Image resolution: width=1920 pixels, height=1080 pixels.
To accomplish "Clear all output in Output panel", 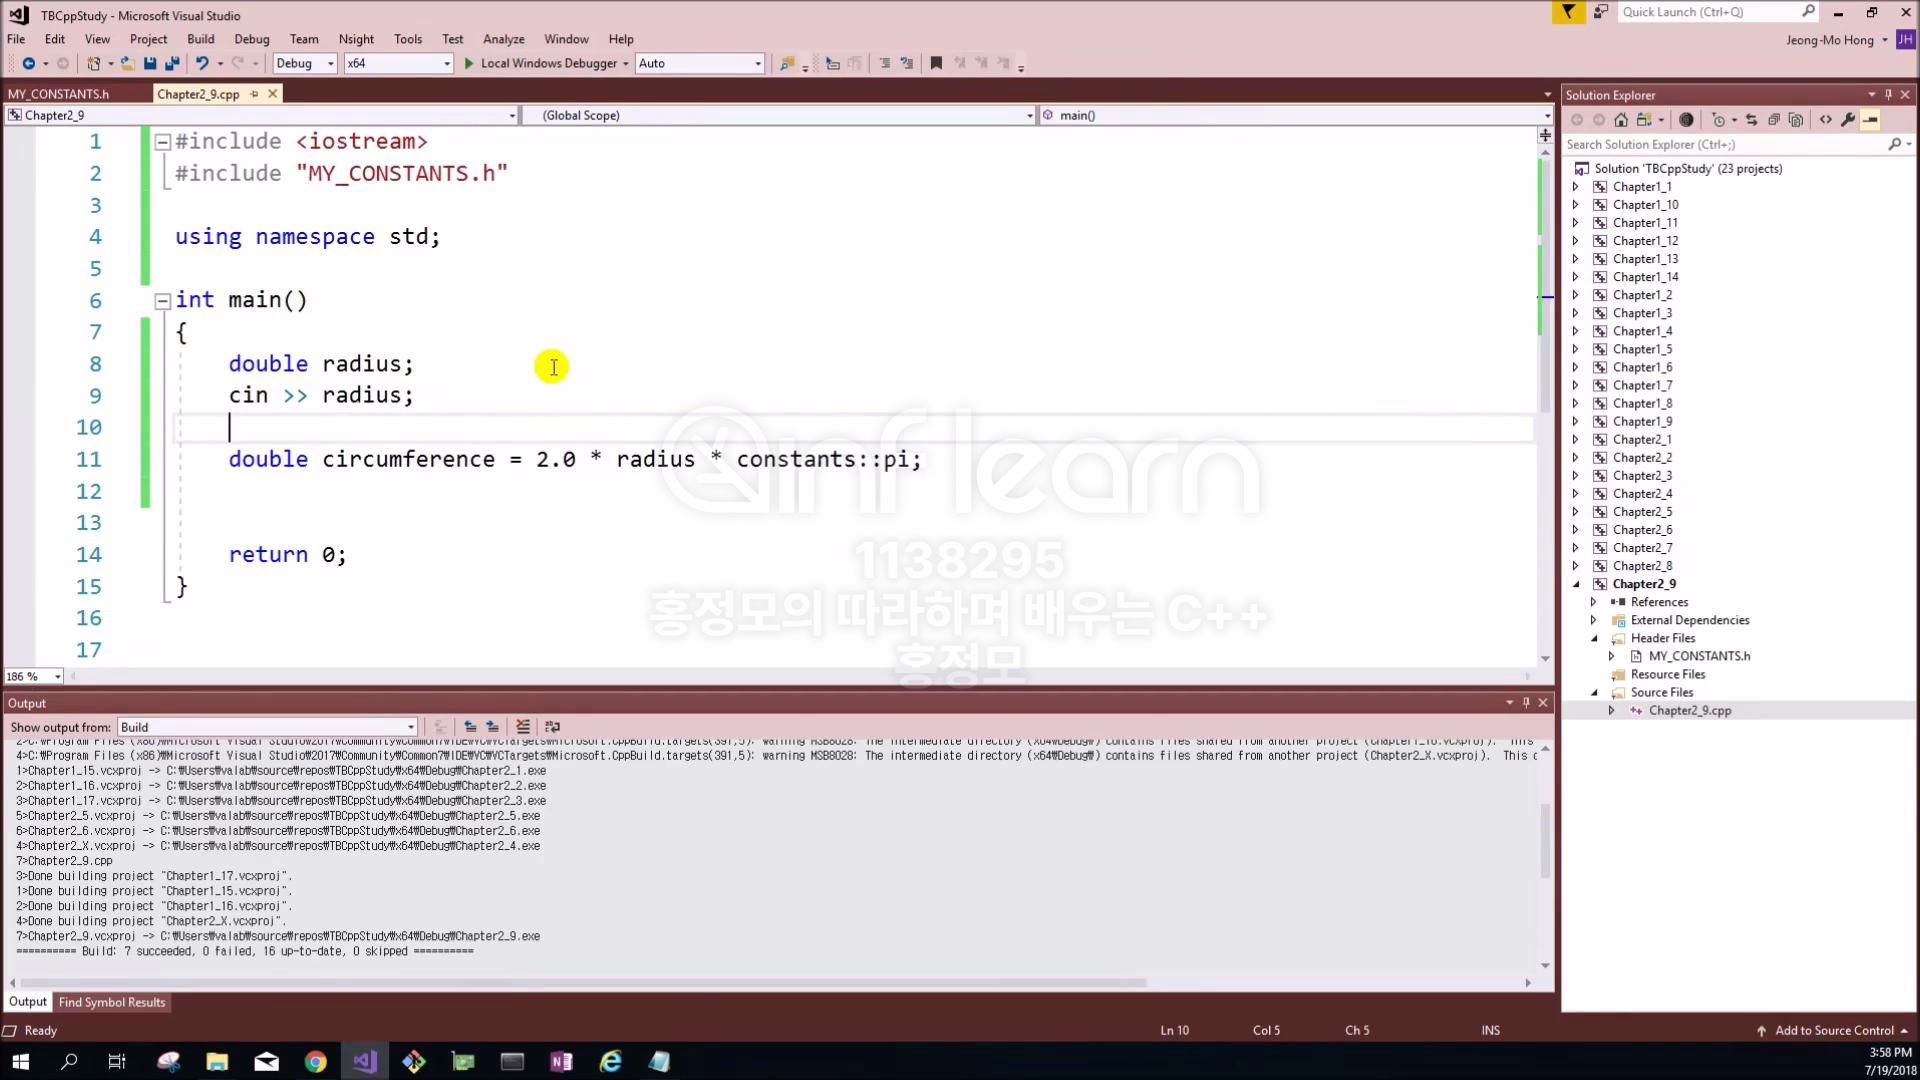I will (522, 727).
